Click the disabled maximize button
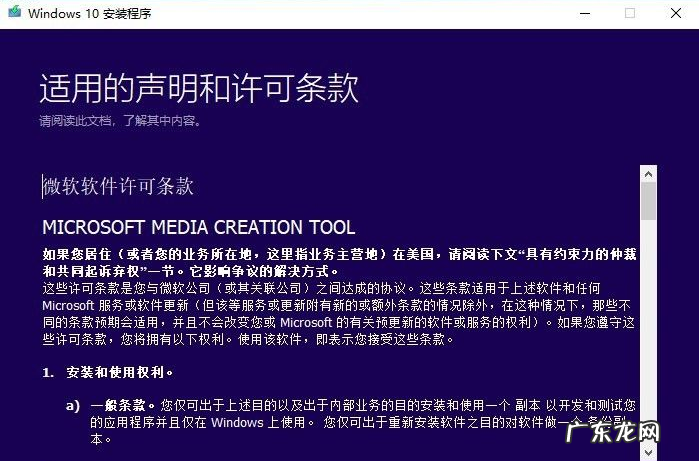 tap(630, 13)
